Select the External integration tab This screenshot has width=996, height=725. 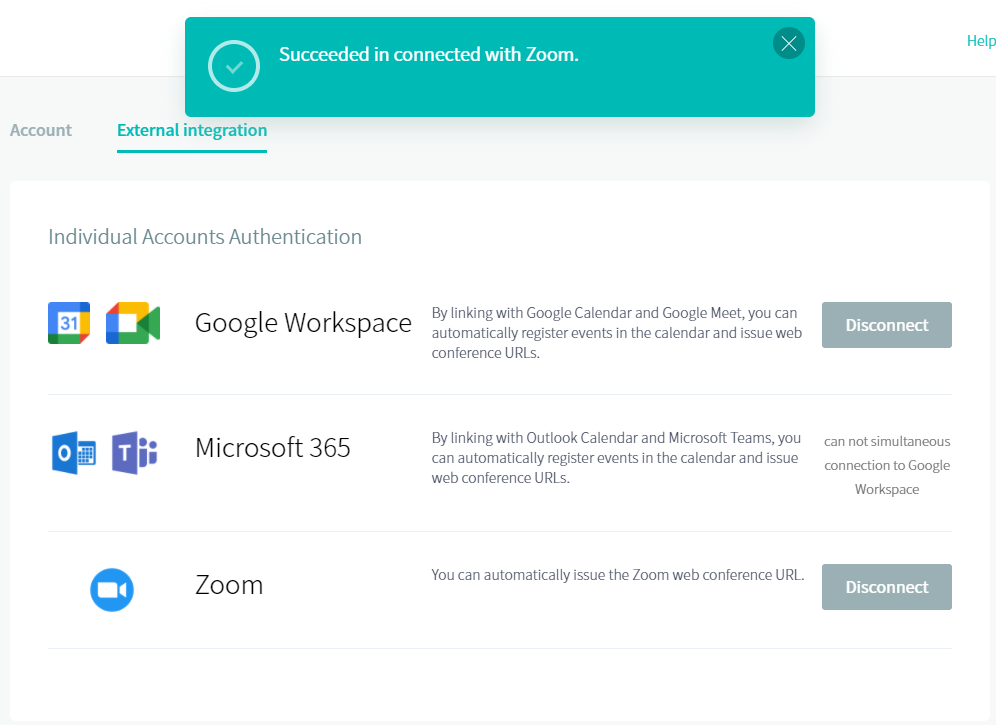click(192, 130)
